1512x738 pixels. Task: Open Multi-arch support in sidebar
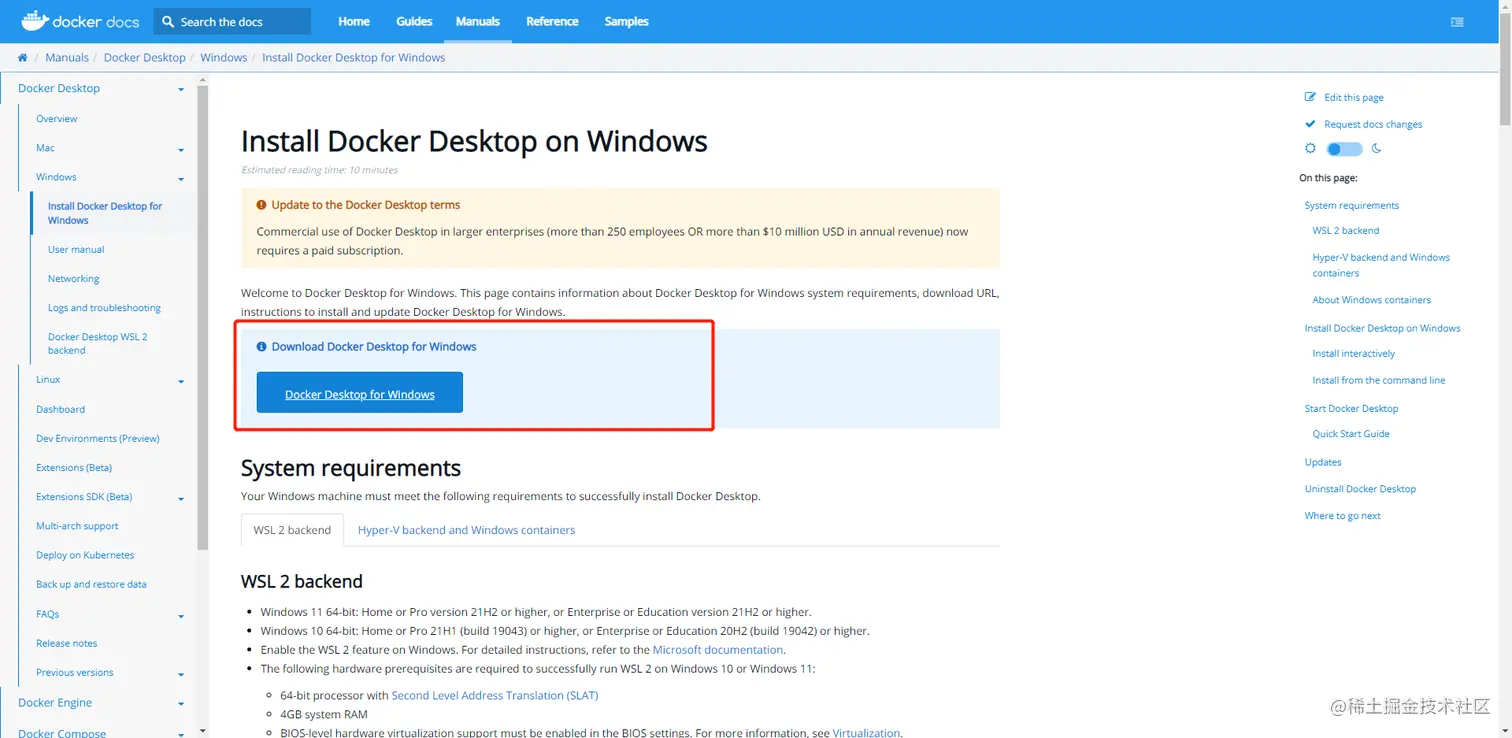pos(77,526)
